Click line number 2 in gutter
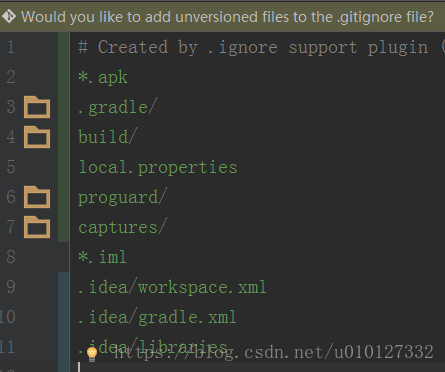This screenshot has width=445, height=372. 11,77
